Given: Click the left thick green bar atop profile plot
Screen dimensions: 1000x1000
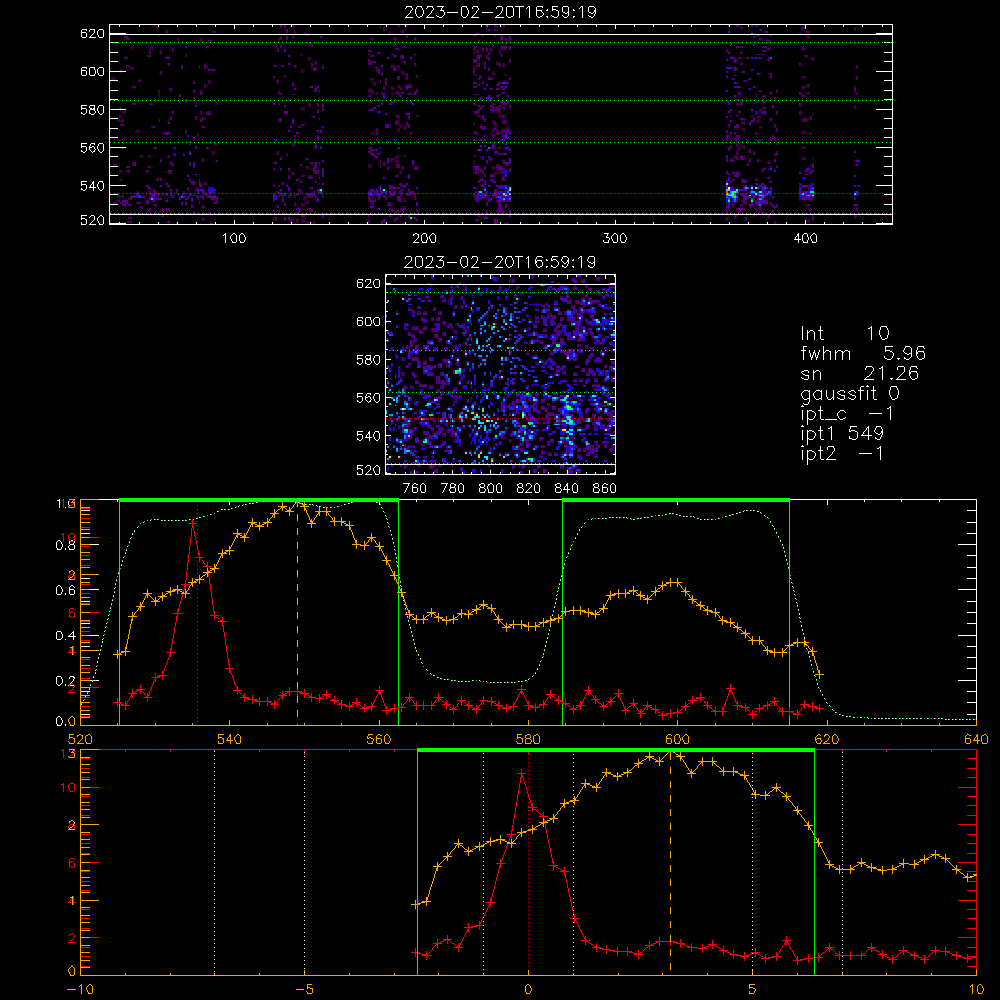Looking at the screenshot, I should click(x=259, y=501).
